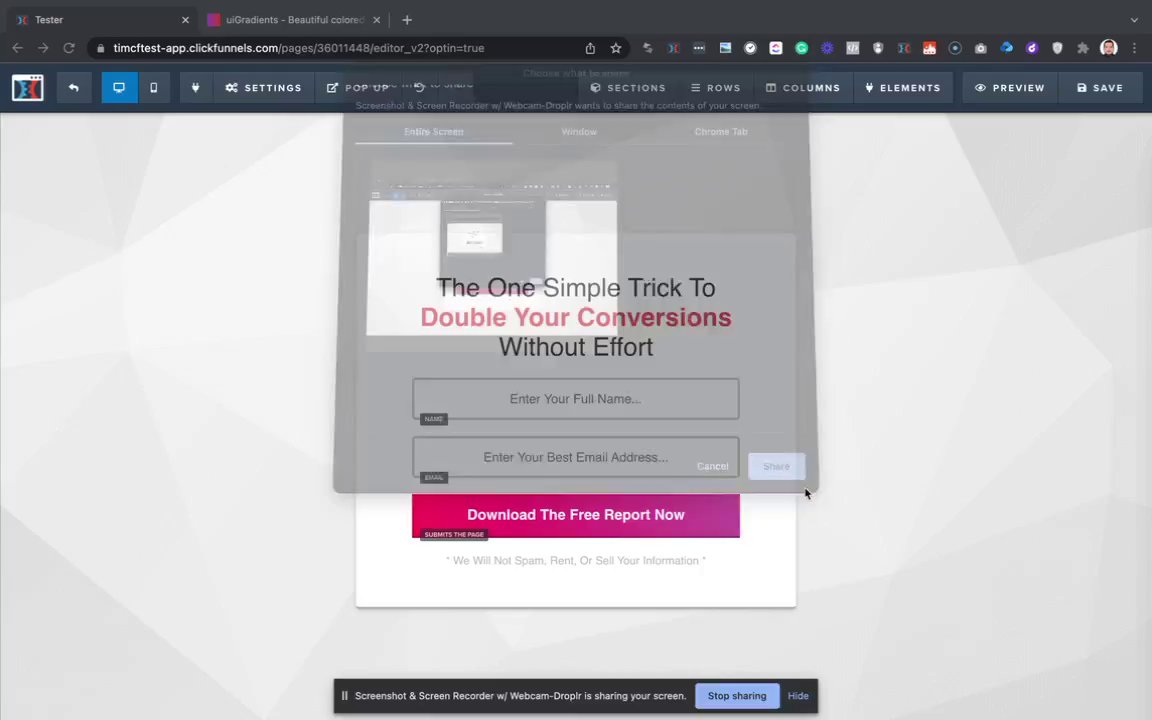Click the address bar URL
The height and width of the screenshot is (720, 1152).
point(298,48)
